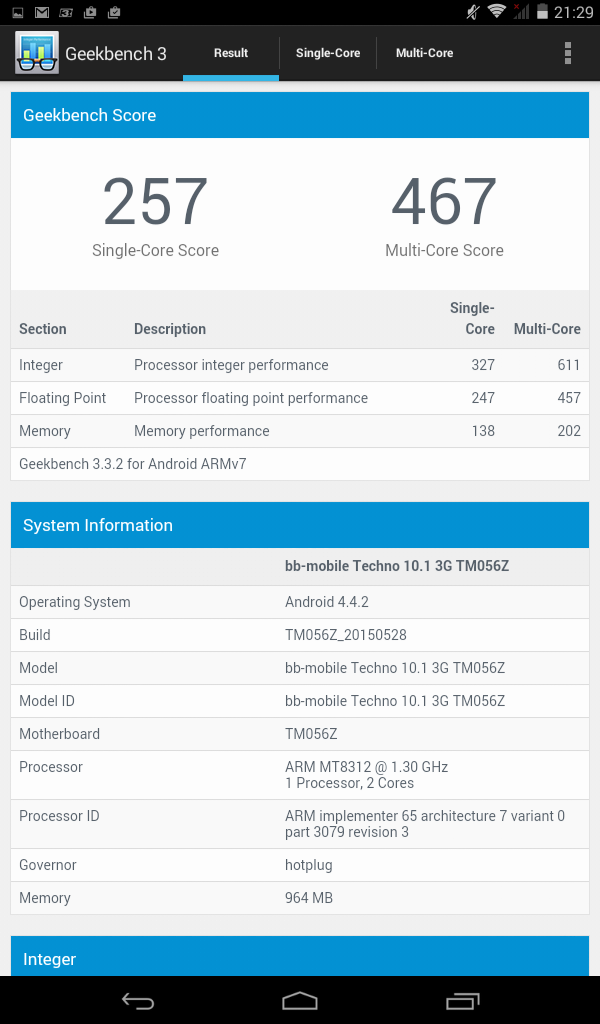The image size is (600, 1024).
Task: Click the Multi-Core Score caption
Action: 444,250
